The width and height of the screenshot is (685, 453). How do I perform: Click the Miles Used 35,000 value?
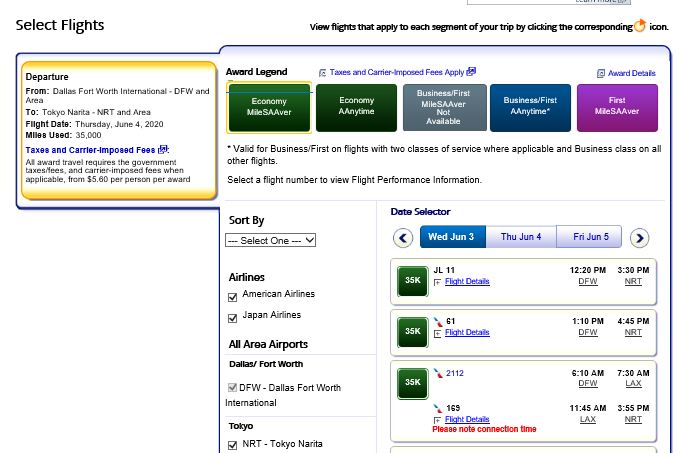click(88, 135)
